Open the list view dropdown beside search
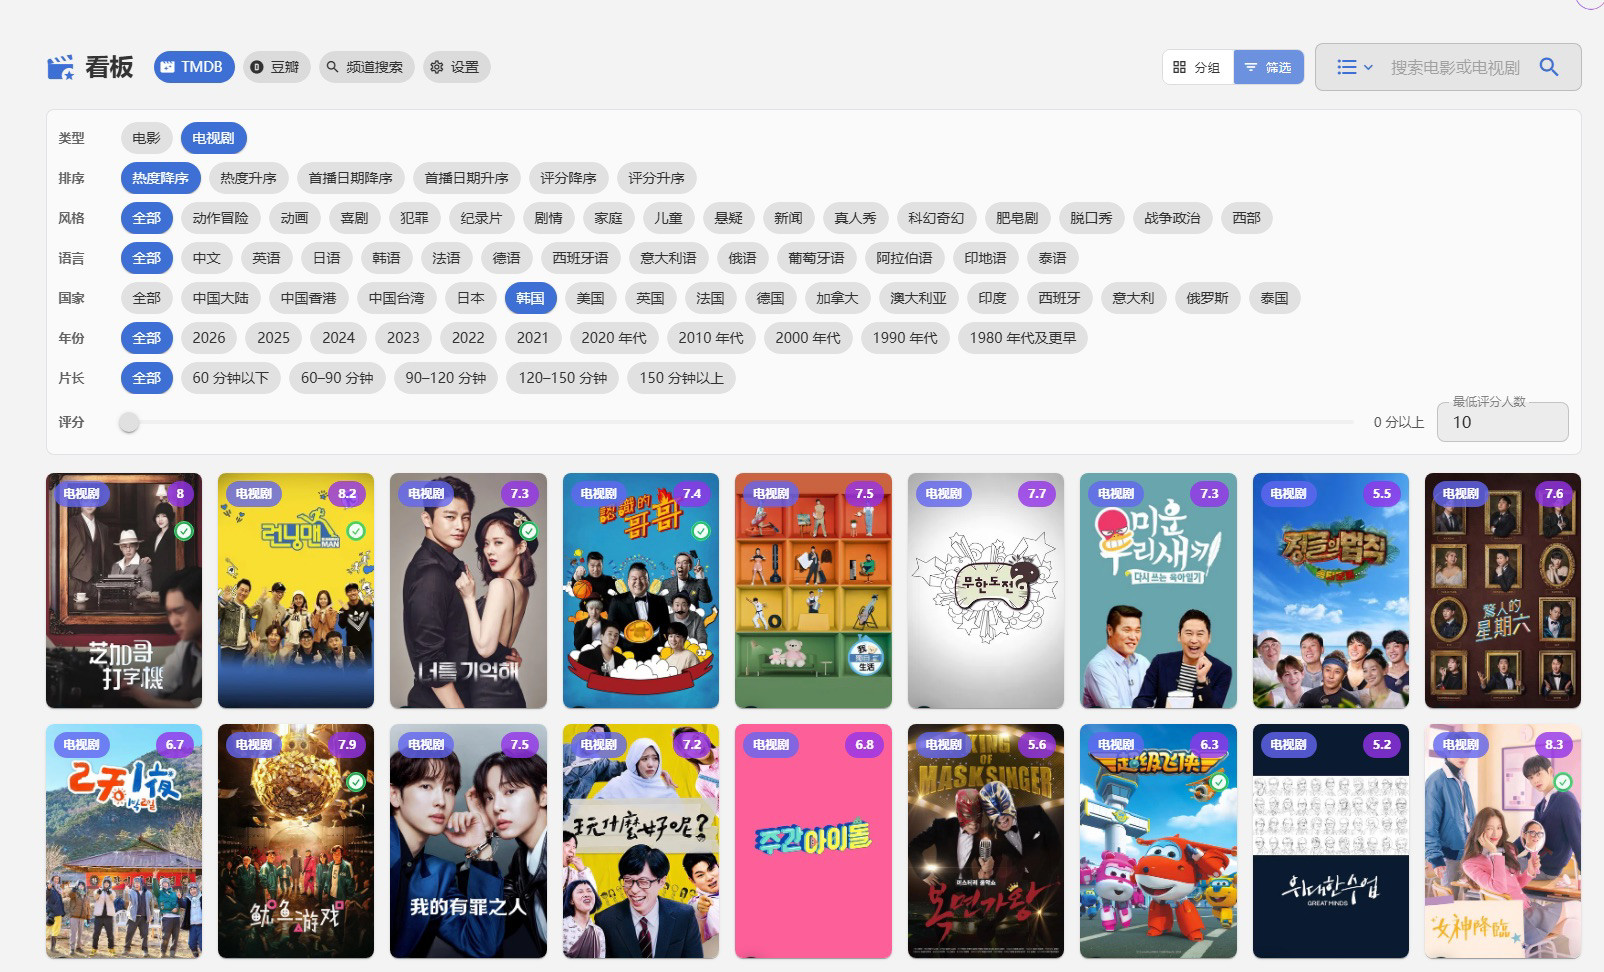 [x=1355, y=67]
